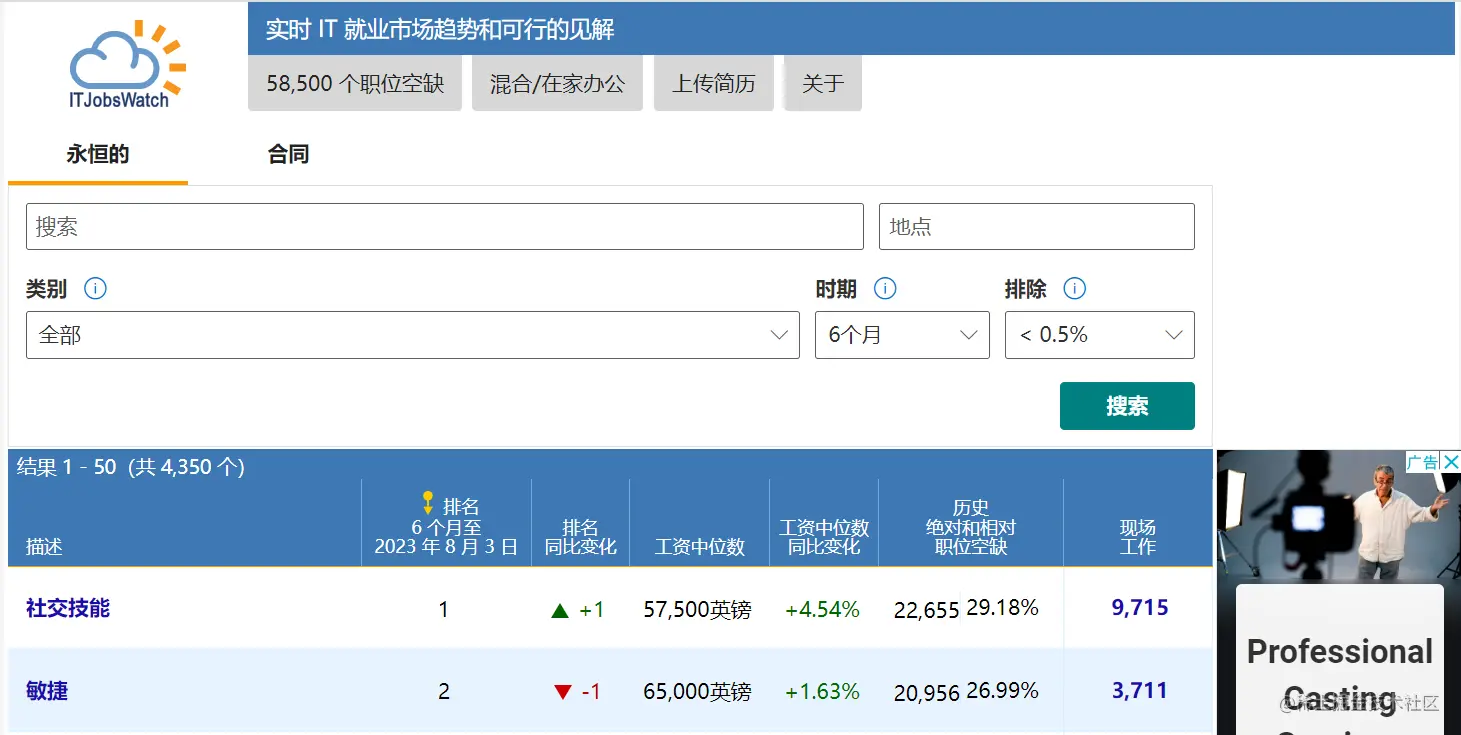This screenshot has height=735, width=1461.
Task: Click the 上传简历 navigation button
Action: 713,83
